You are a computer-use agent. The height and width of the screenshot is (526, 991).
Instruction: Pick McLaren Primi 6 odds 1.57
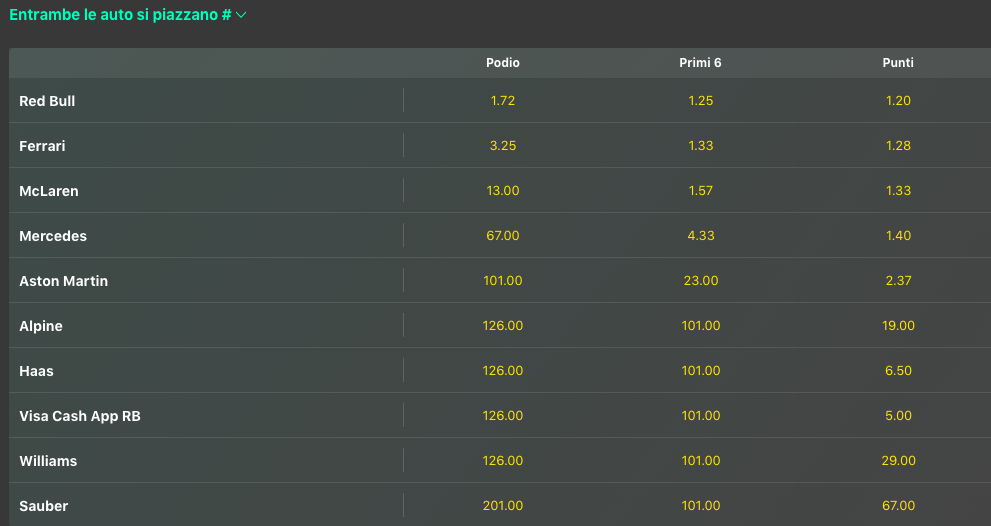tap(701, 191)
